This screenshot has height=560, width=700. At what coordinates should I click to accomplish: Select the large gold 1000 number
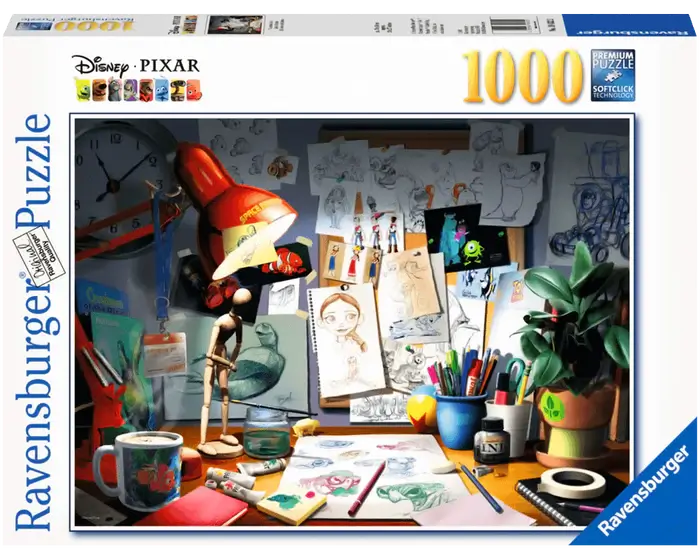521,75
